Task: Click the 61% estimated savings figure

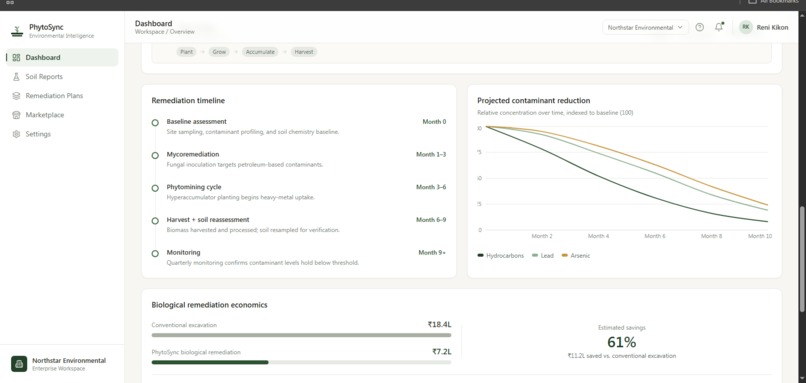Action: coord(621,342)
